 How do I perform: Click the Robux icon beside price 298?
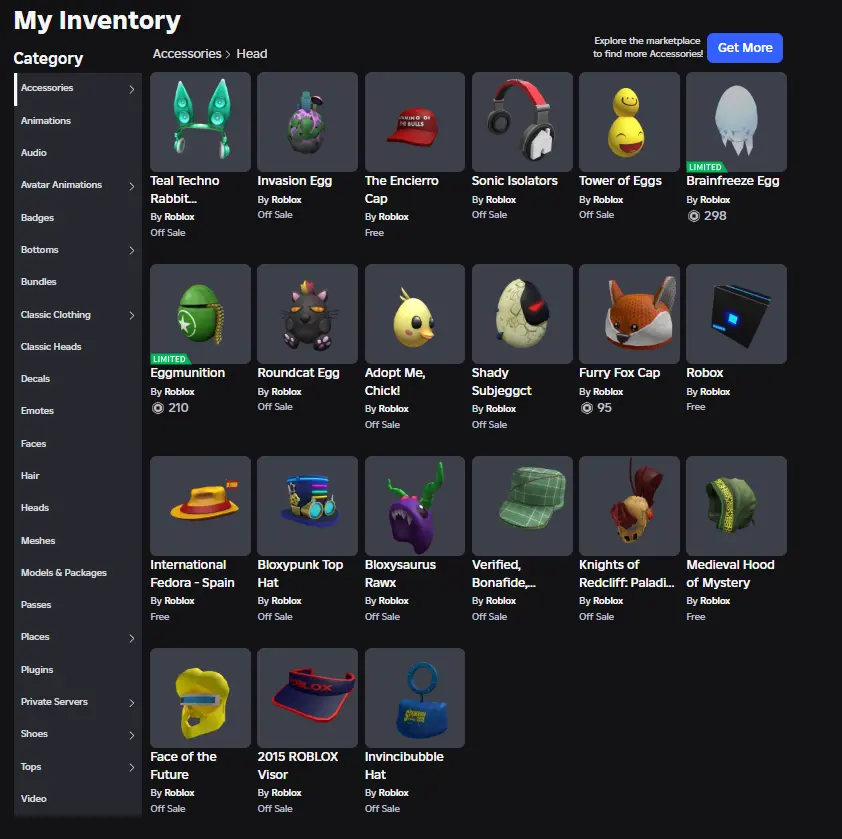click(694, 216)
